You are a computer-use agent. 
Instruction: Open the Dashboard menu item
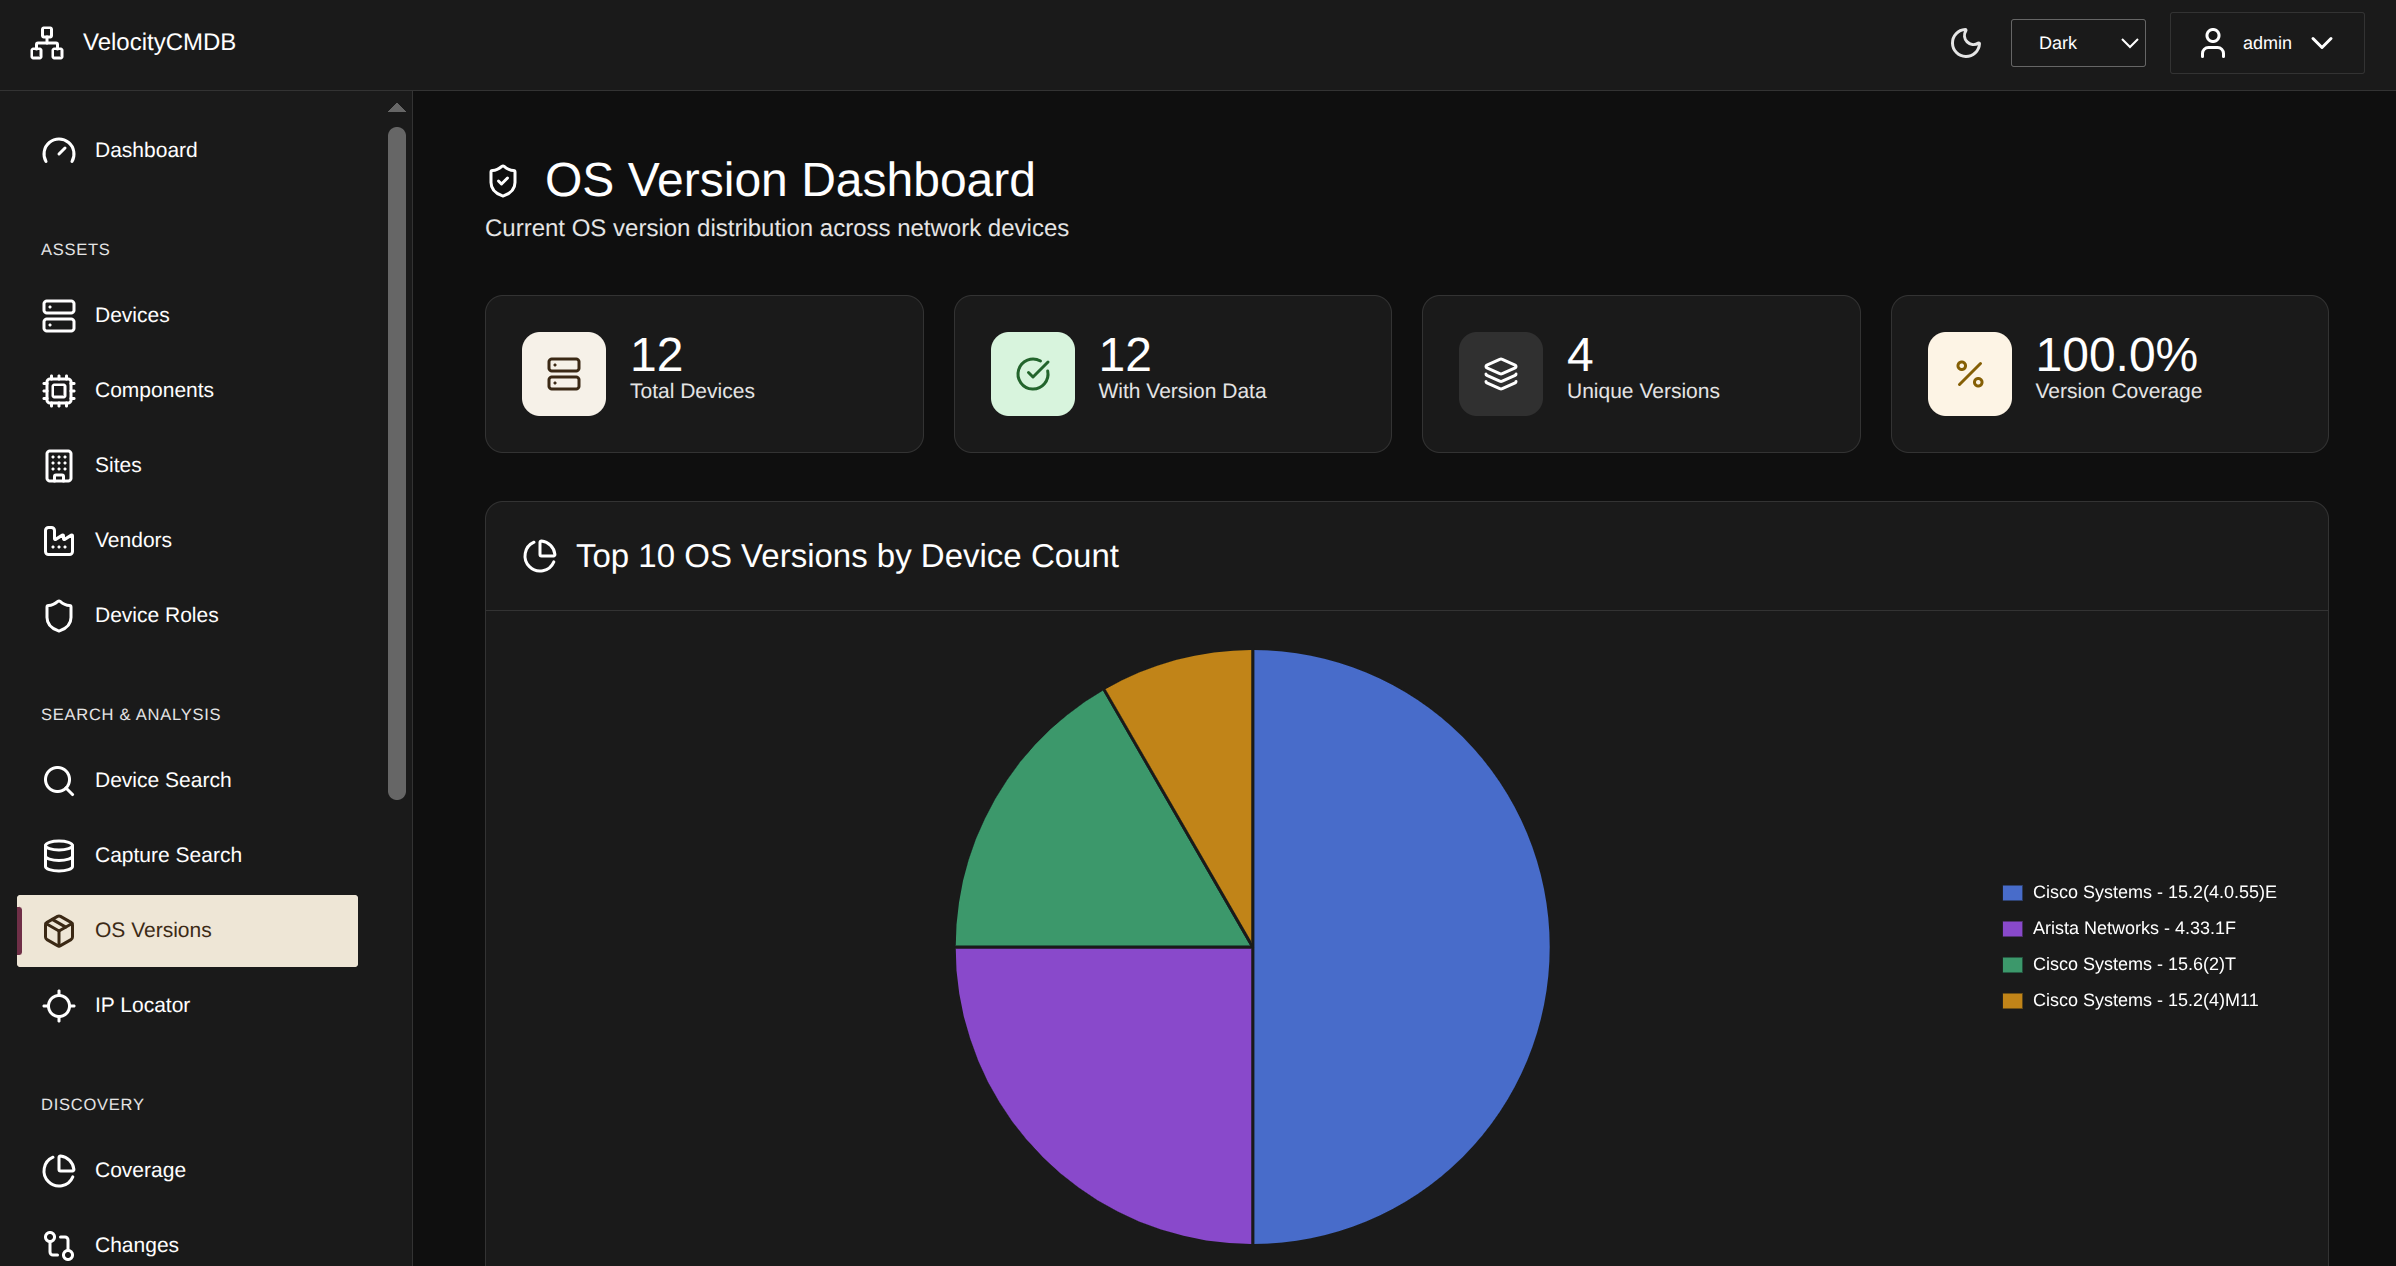tap(146, 150)
